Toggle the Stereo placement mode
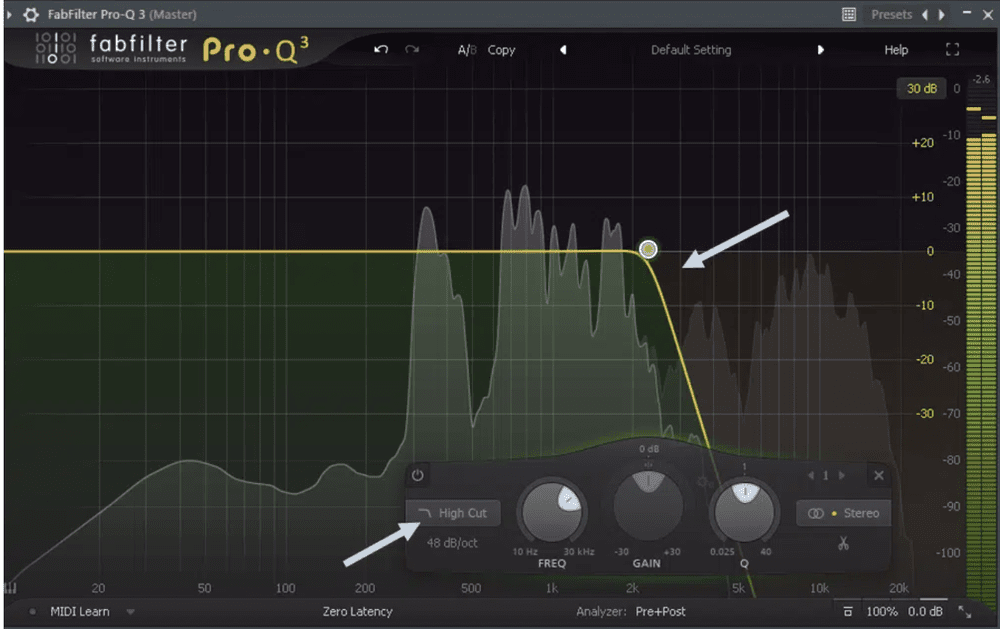This screenshot has height=629, width=1000. (x=843, y=513)
